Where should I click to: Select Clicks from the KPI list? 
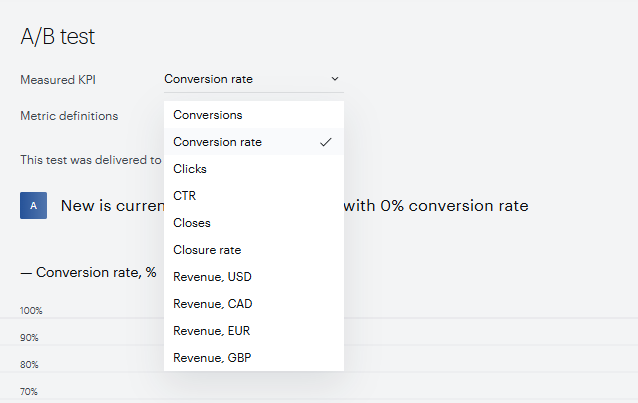[x=253, y=169]
